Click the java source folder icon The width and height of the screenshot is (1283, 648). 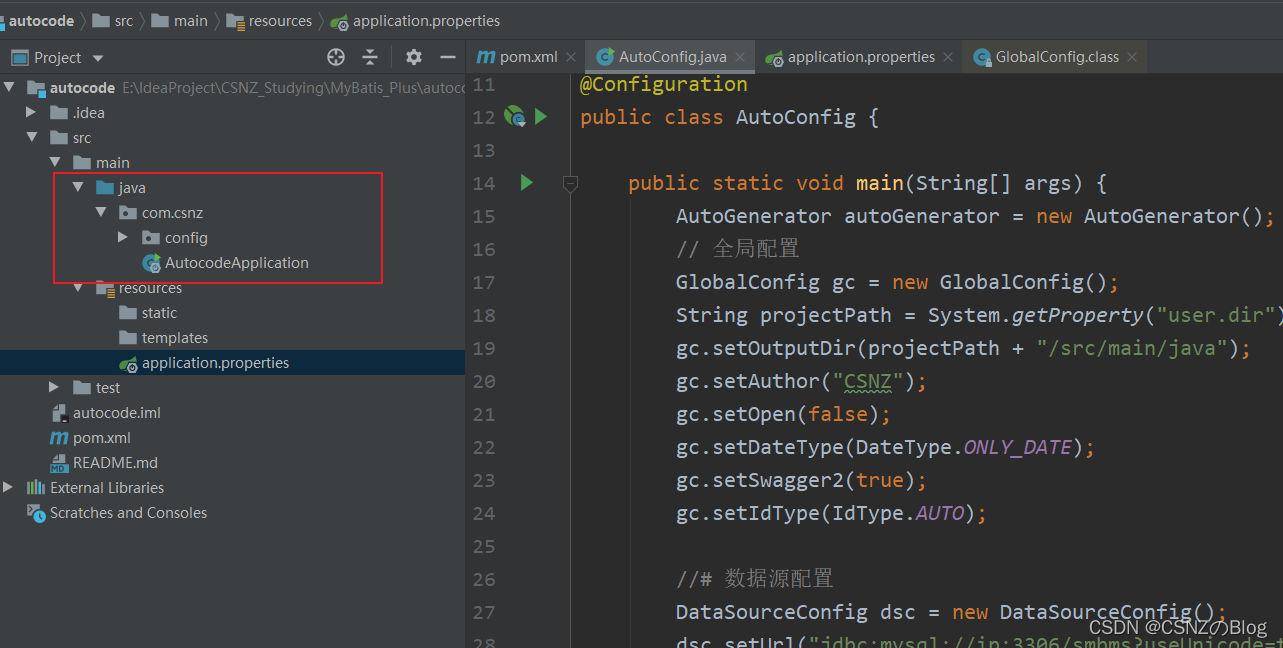pos(105,188)
